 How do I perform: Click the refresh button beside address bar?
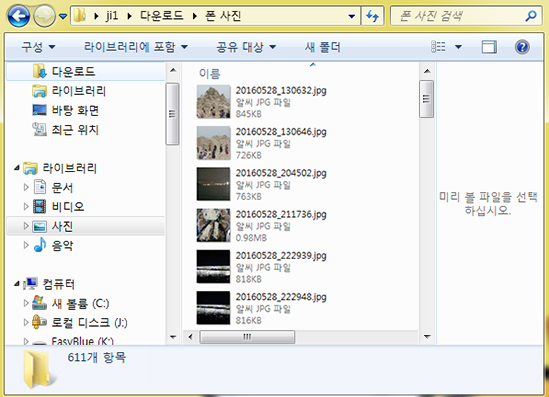373,16
